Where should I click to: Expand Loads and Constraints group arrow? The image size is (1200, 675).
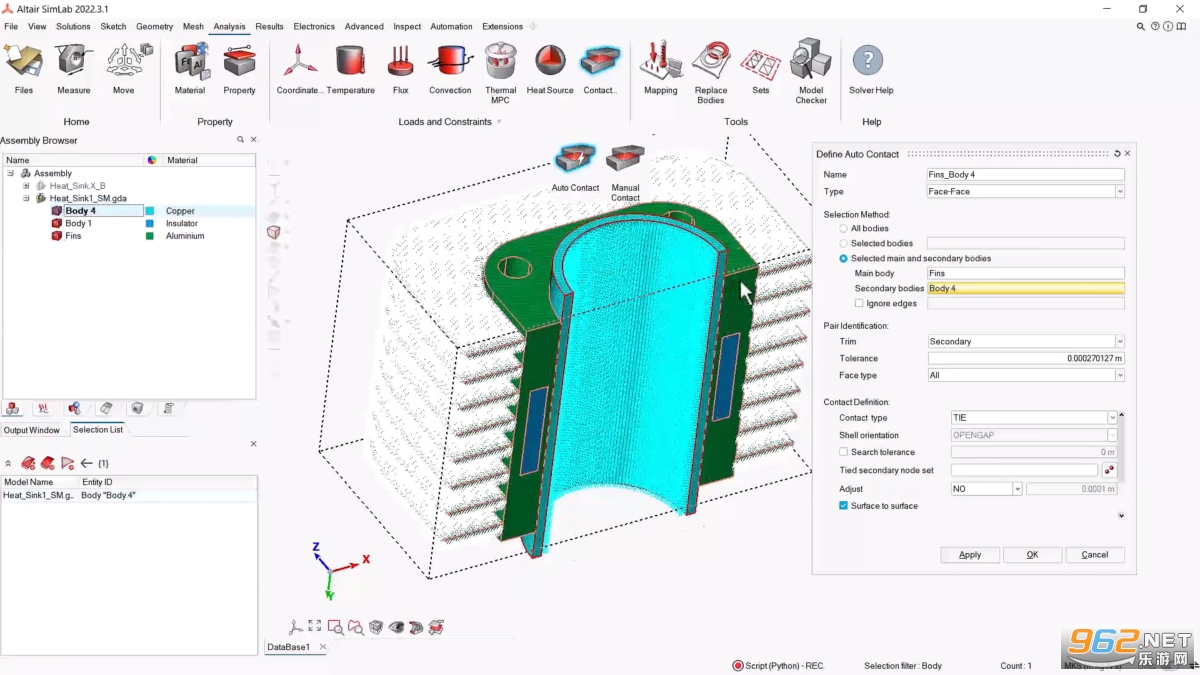point(499,122)
